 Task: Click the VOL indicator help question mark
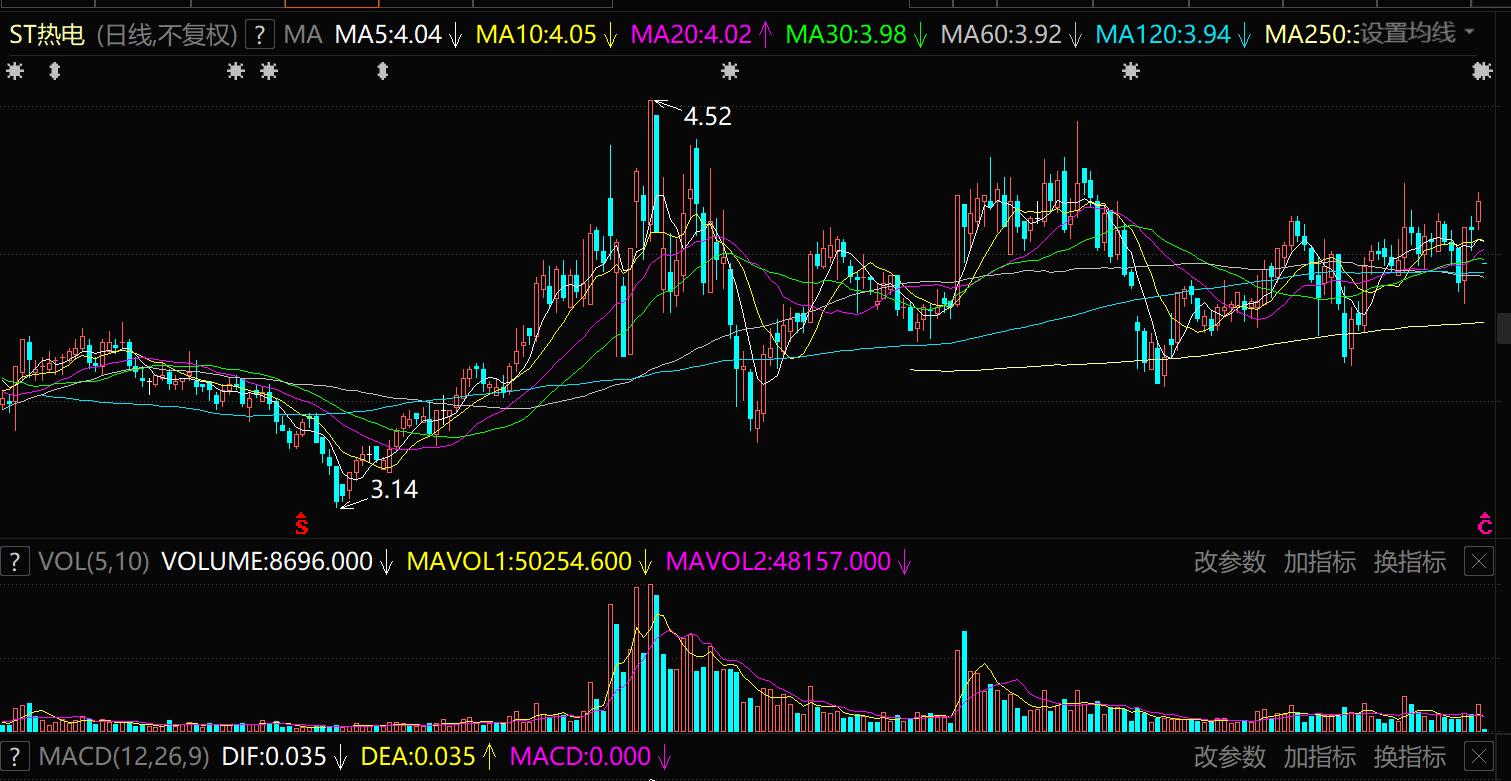click(15, 562)
